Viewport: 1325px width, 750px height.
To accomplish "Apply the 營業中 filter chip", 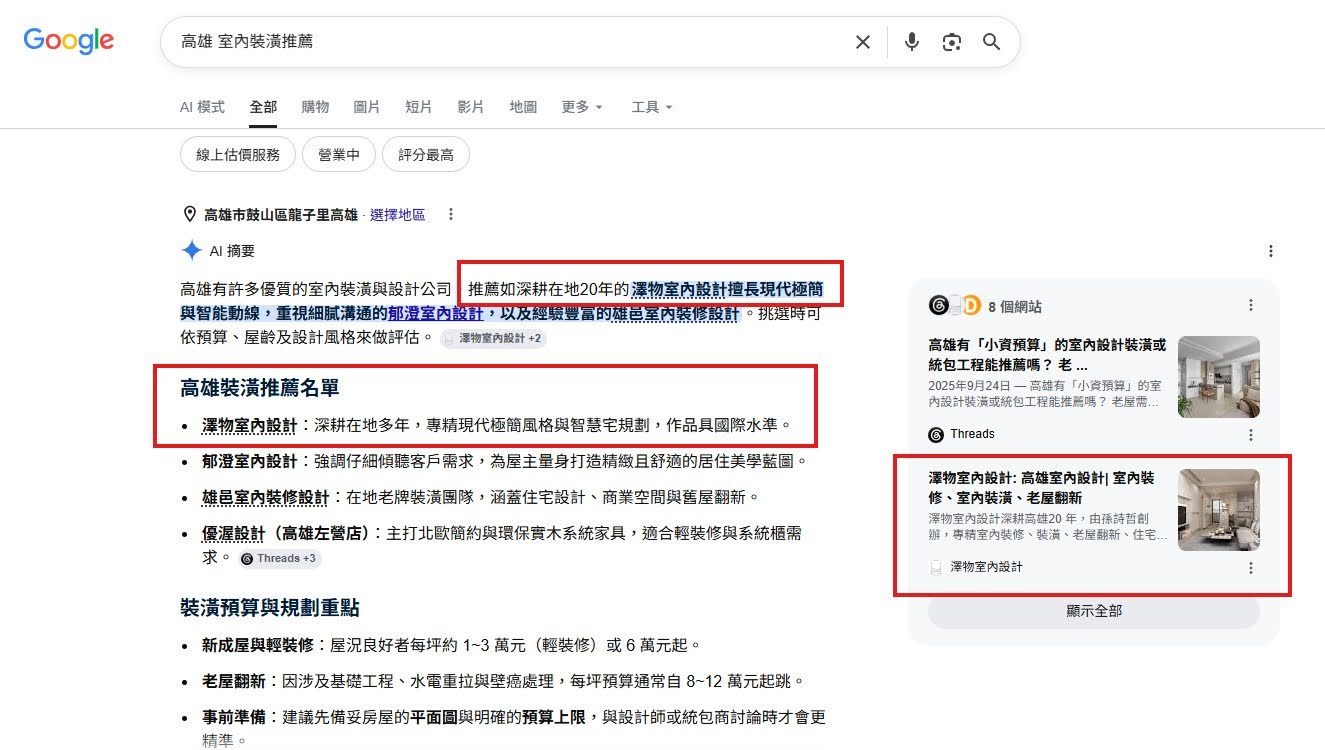I will click(339, 154).
